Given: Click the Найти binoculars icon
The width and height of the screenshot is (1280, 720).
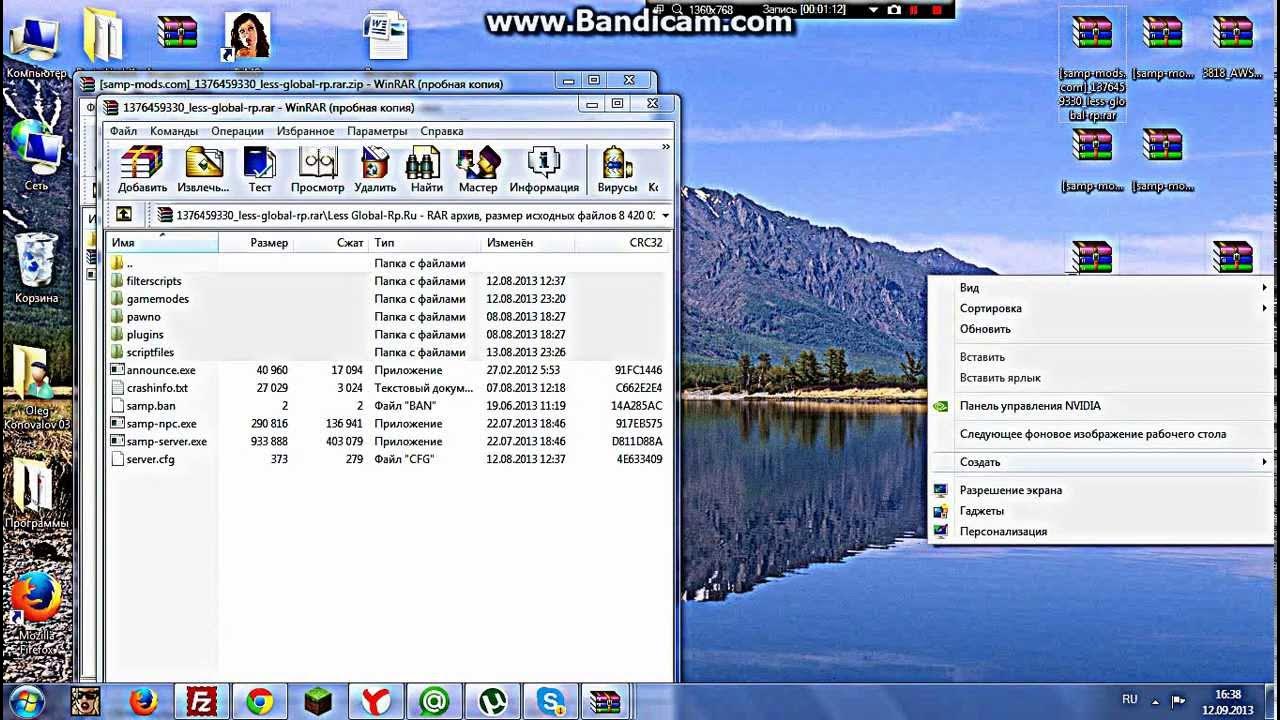Looking at the screenshot, I should (426, 169).
